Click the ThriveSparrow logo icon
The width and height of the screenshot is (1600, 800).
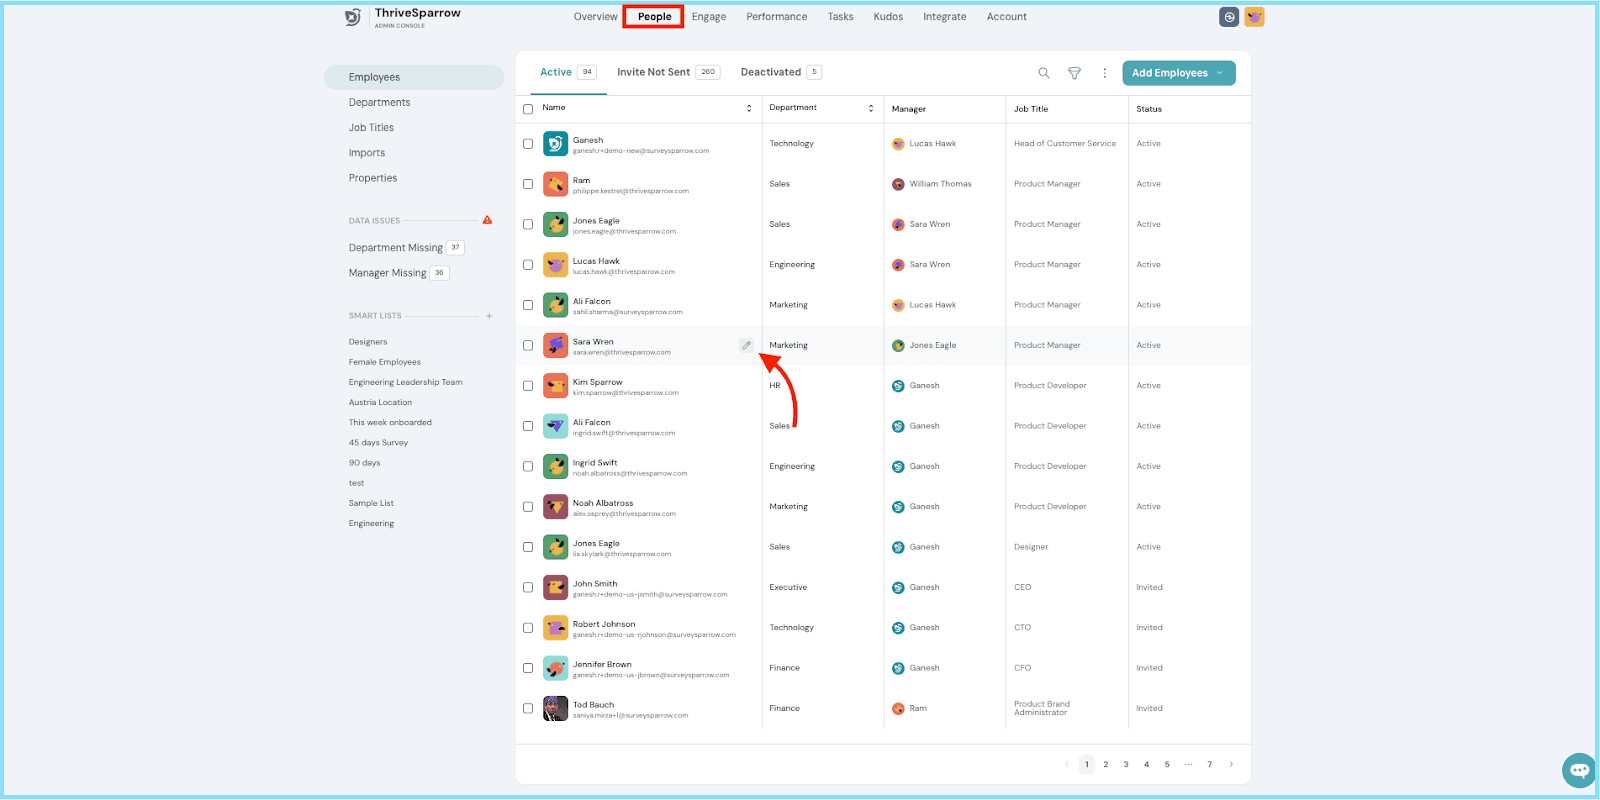(x=353, y=17)
